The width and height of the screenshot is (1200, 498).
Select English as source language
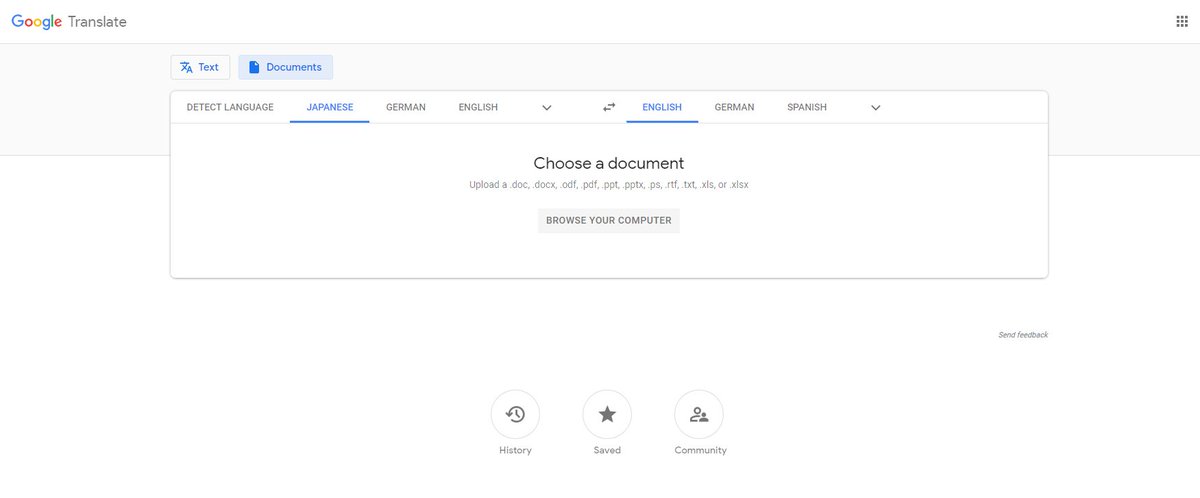[478, 107]
